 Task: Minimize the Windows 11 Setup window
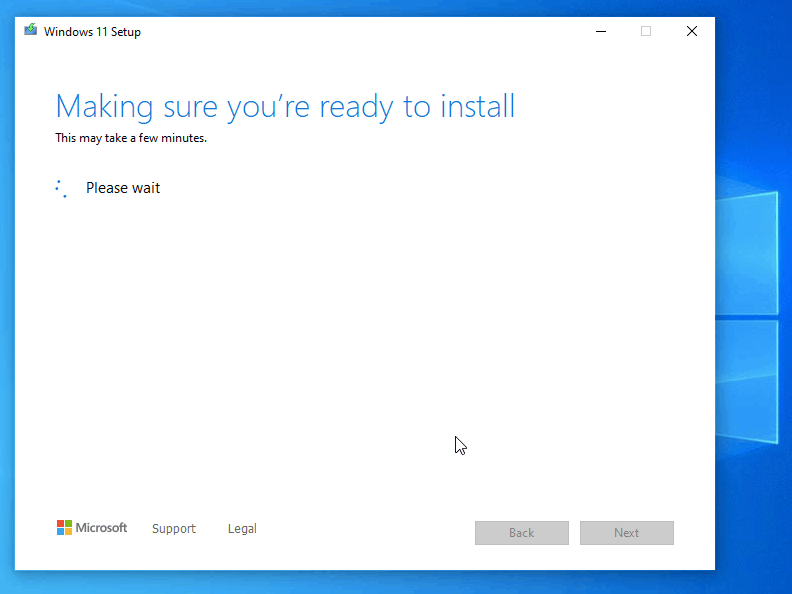point(601,31)
